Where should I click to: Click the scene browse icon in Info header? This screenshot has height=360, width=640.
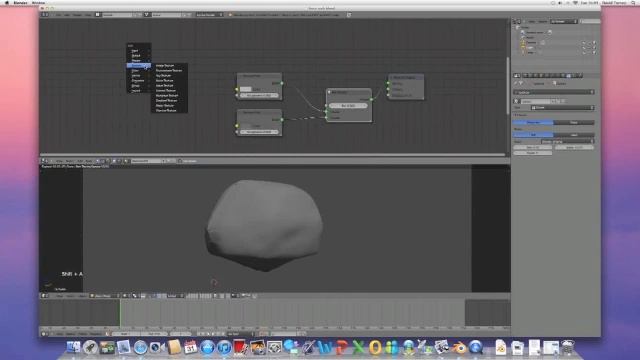point(147,15)
